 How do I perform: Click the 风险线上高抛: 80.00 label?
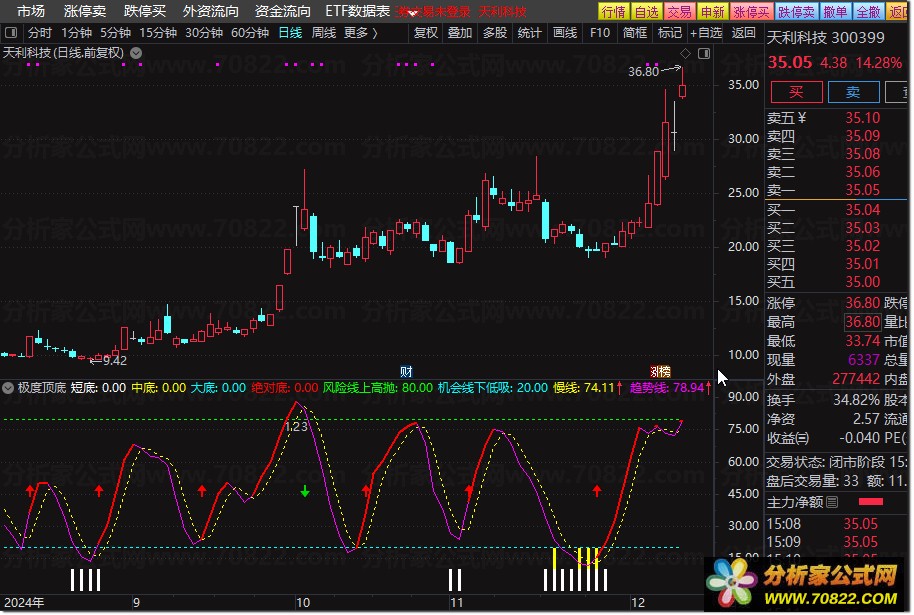pyautogui.click(x=378, y=388)
